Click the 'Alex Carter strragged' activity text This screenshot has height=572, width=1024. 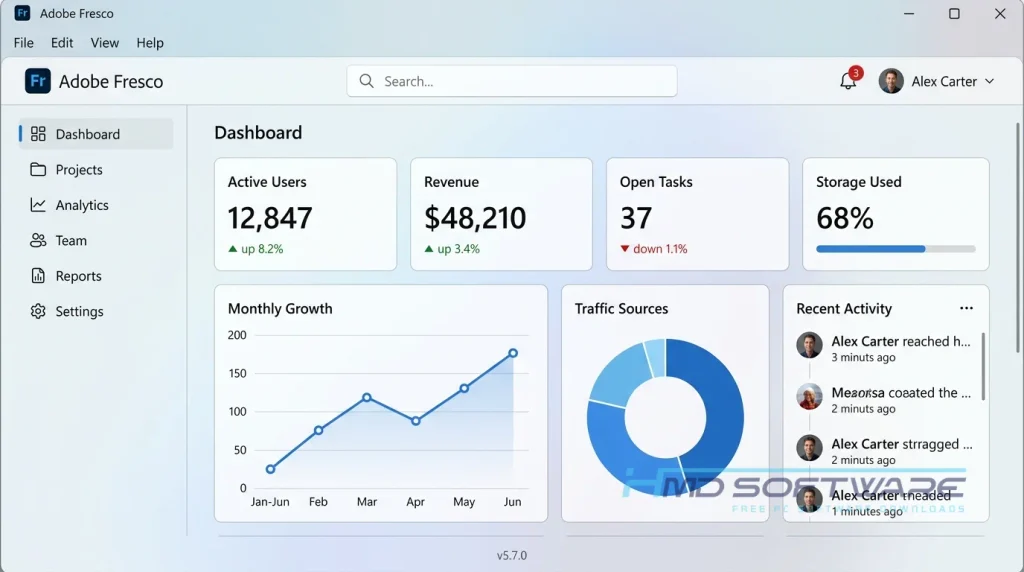click(902, 444)
